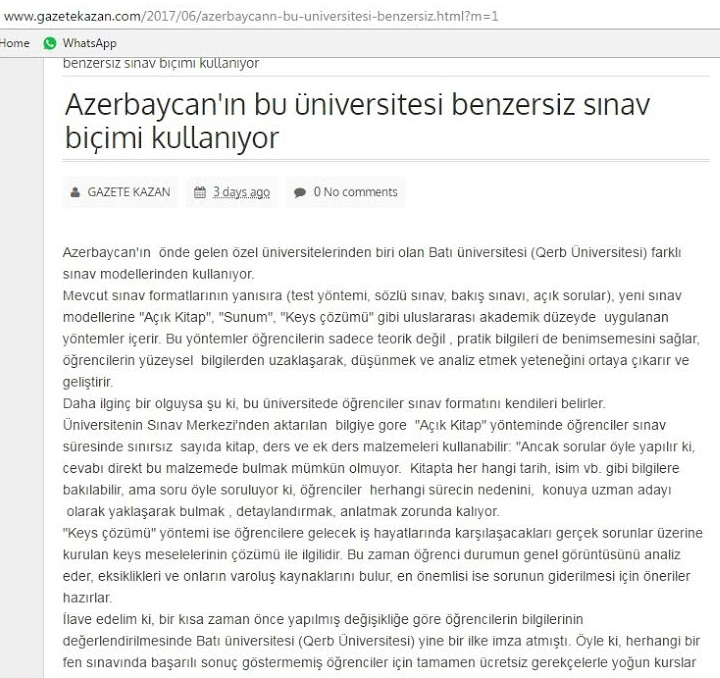Click the paragraph beginning 'Mevcut sınav formatlarının'

(381, 338)
